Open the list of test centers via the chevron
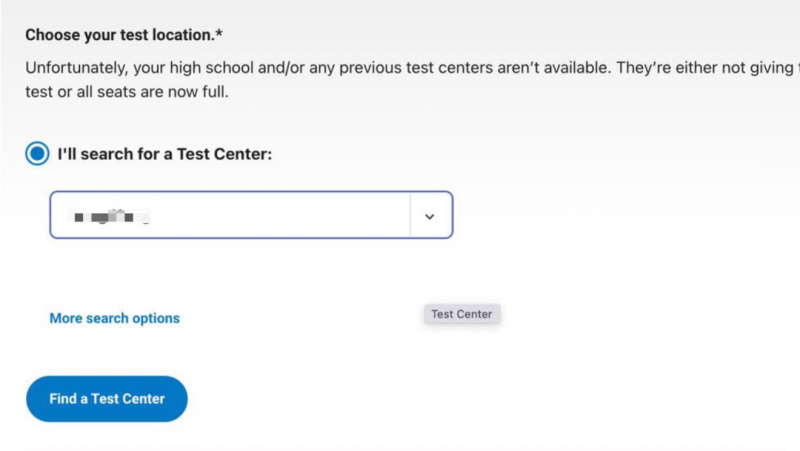Image resolution: width=800 pixels, height=451 pixels. coord(430,216)
